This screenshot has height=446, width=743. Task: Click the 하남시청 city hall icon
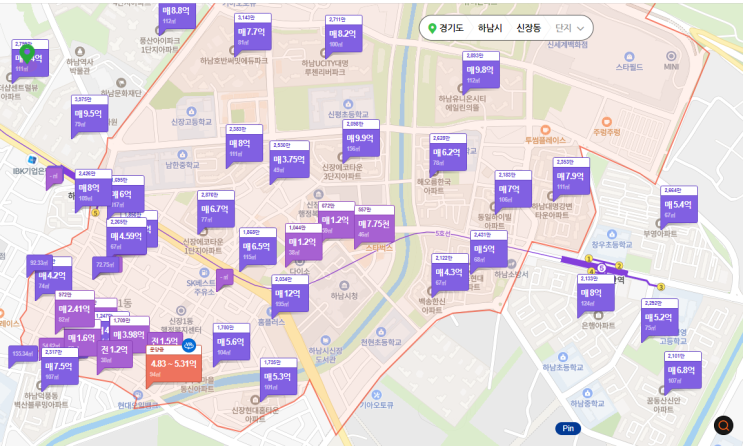pos(344,285)
